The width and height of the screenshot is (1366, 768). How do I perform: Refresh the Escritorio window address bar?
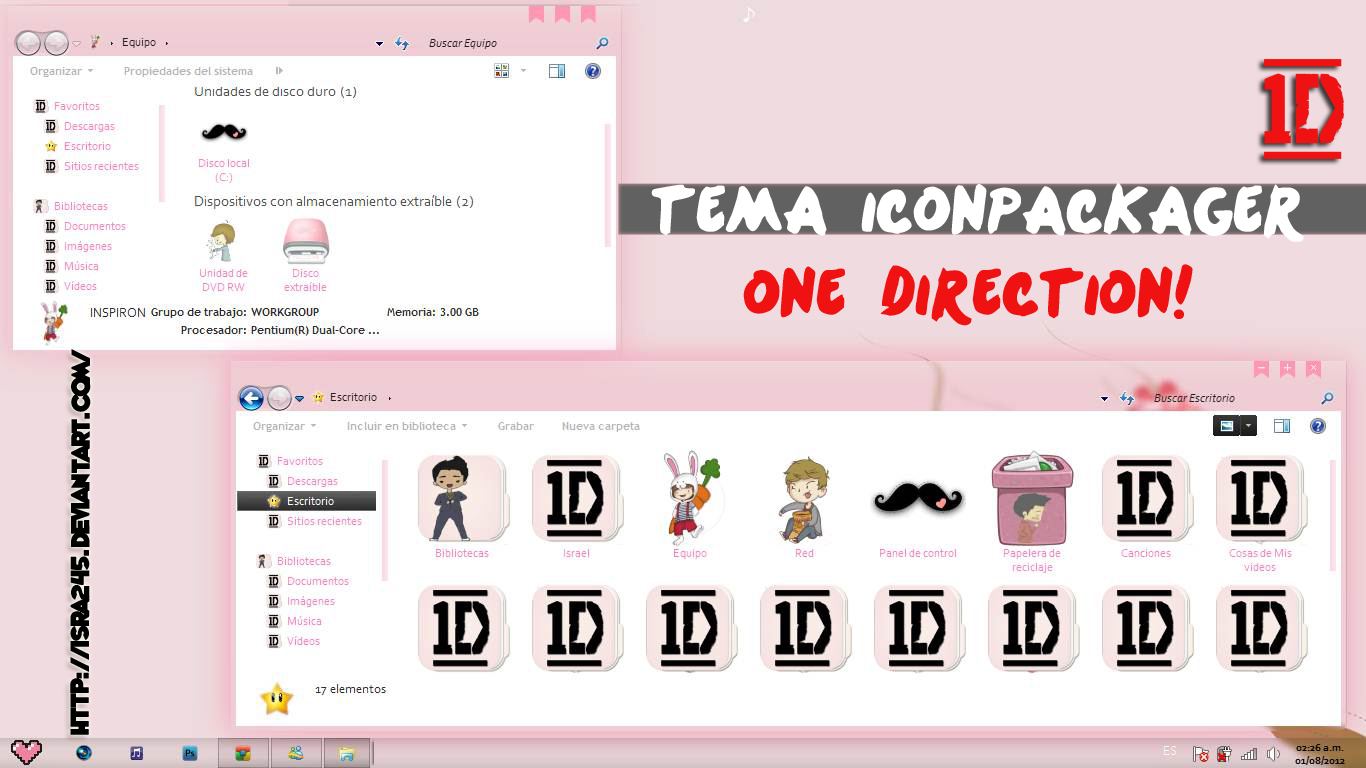coord(1127,398)
